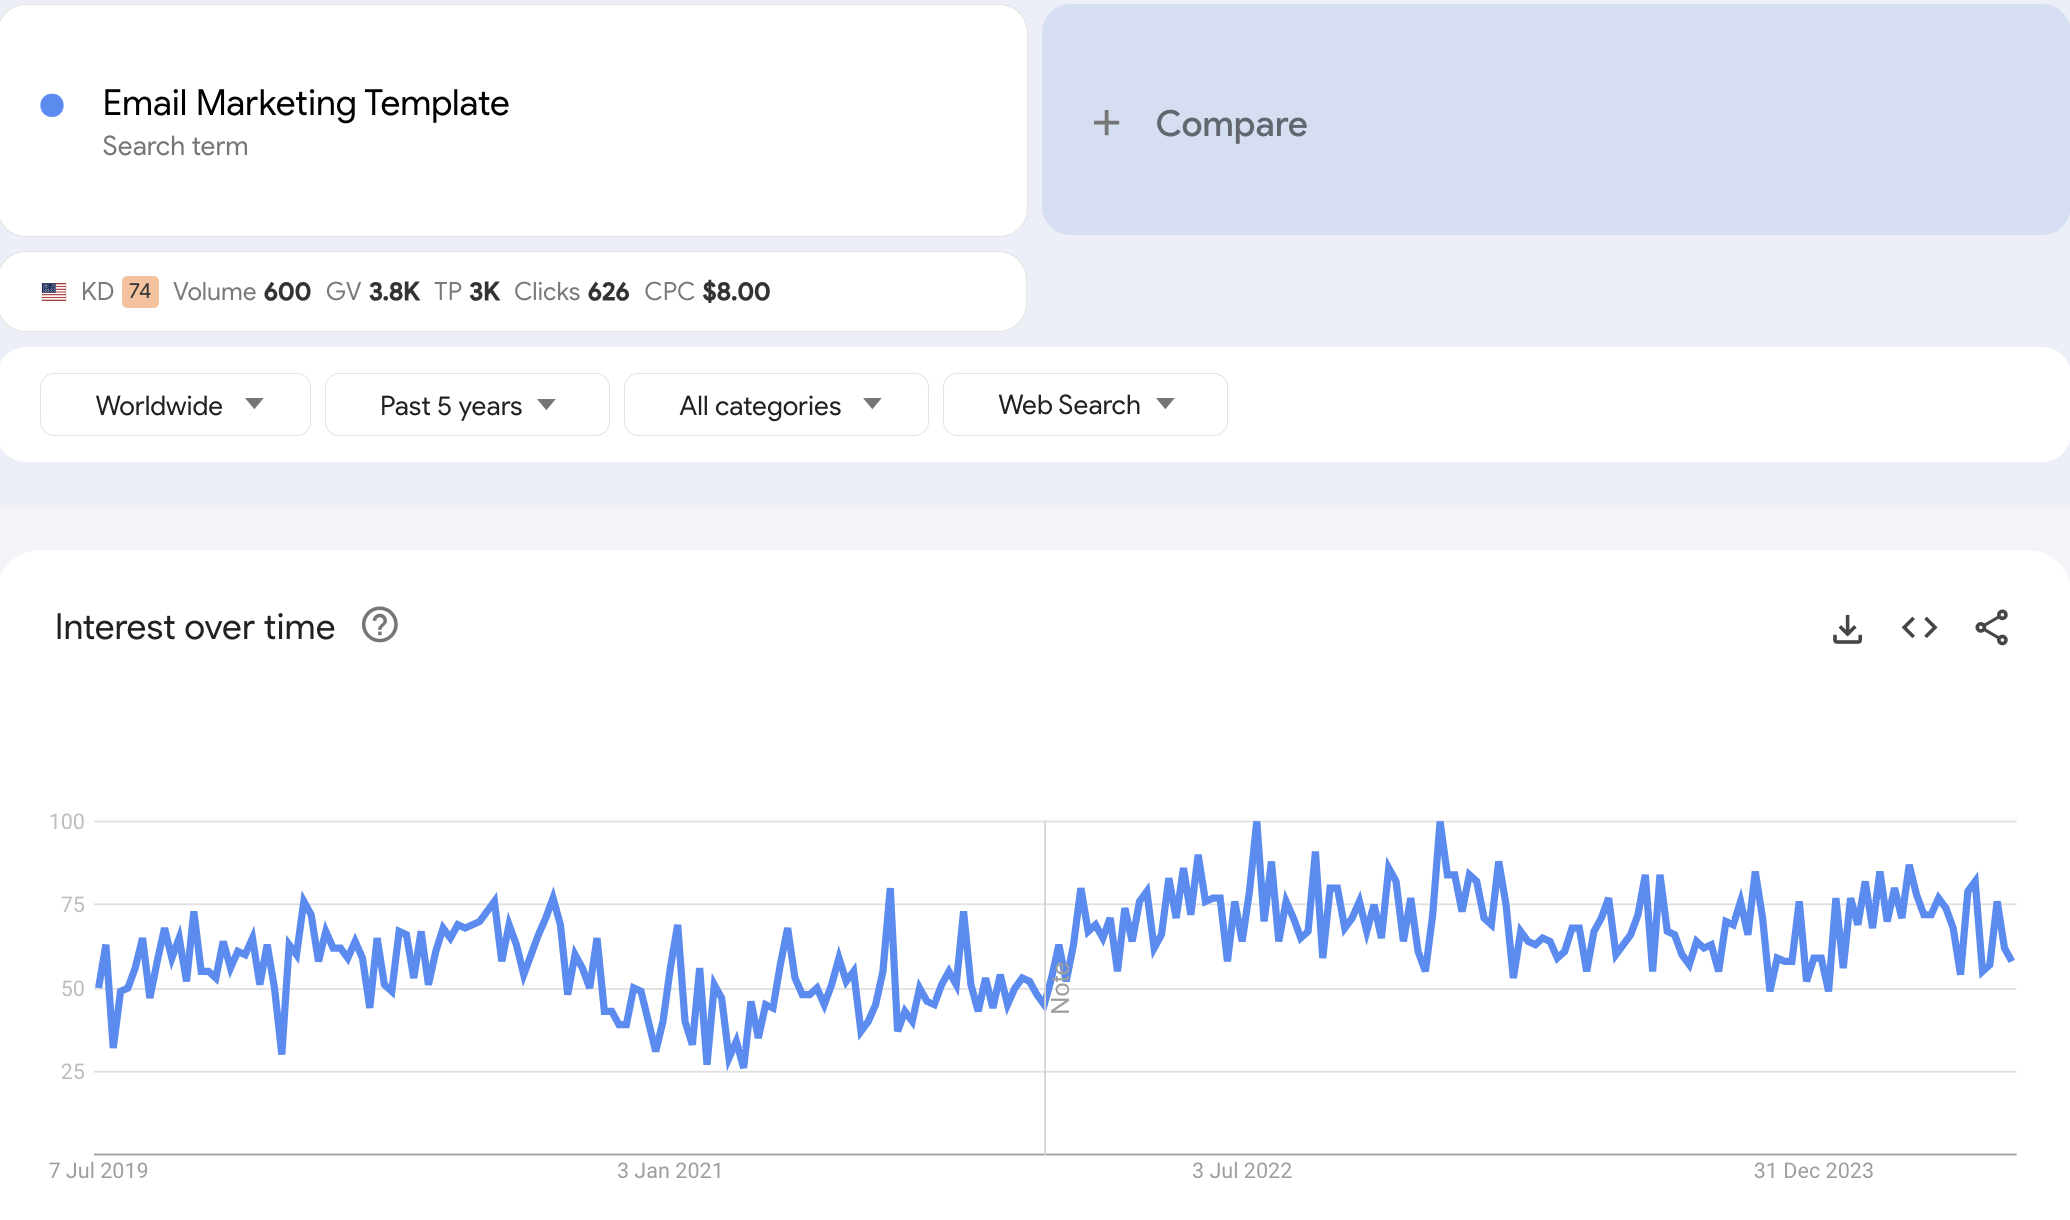Download the Interest over time data
The image size is (2070, 1220).
1847,628
